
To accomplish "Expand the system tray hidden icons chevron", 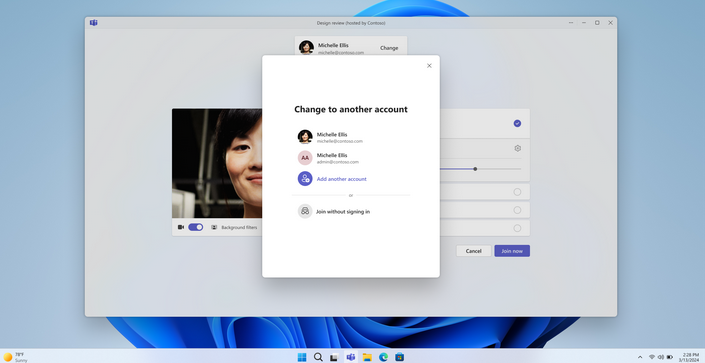I will point(640,357).
